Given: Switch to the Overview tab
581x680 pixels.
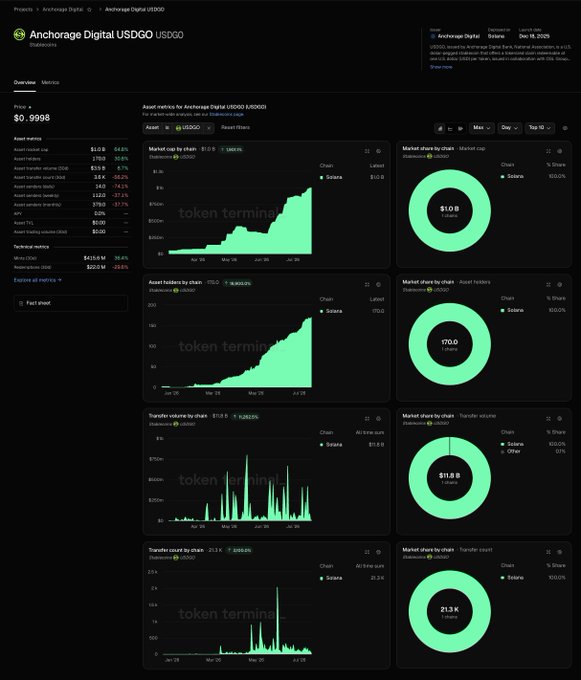Looking at the screenshot, I should coord(25,82).
